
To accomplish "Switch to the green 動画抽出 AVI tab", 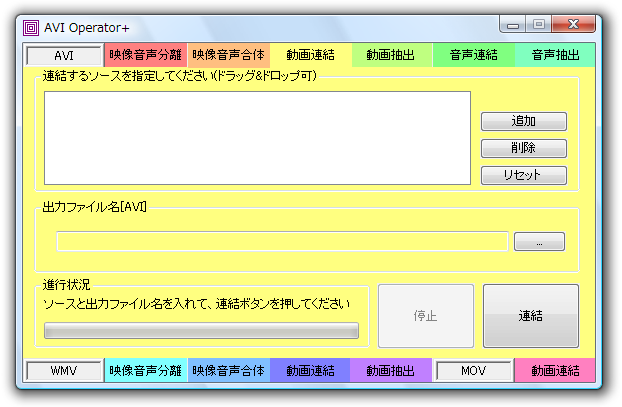I will pyautogui.click(x=391, y=55).
